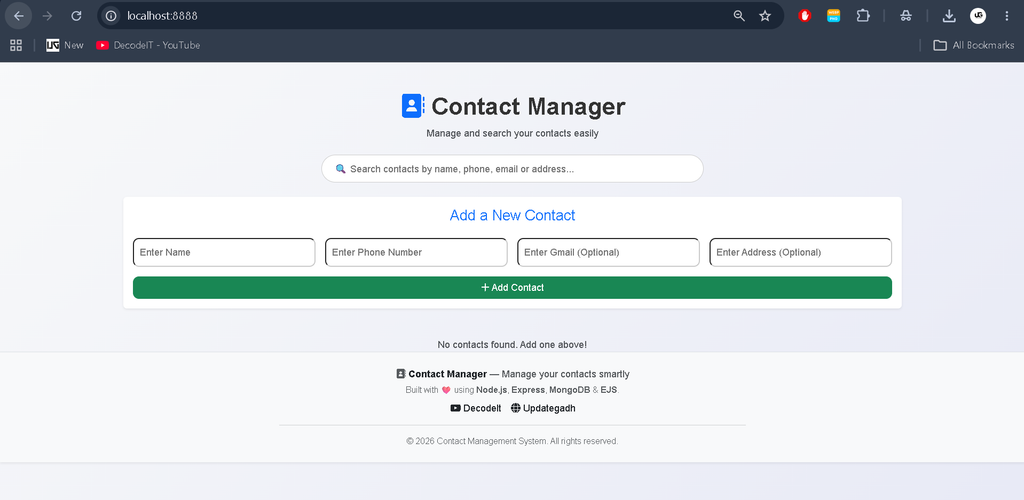Click the browser back arrow
1024x500 pixels.
[18, 16]
